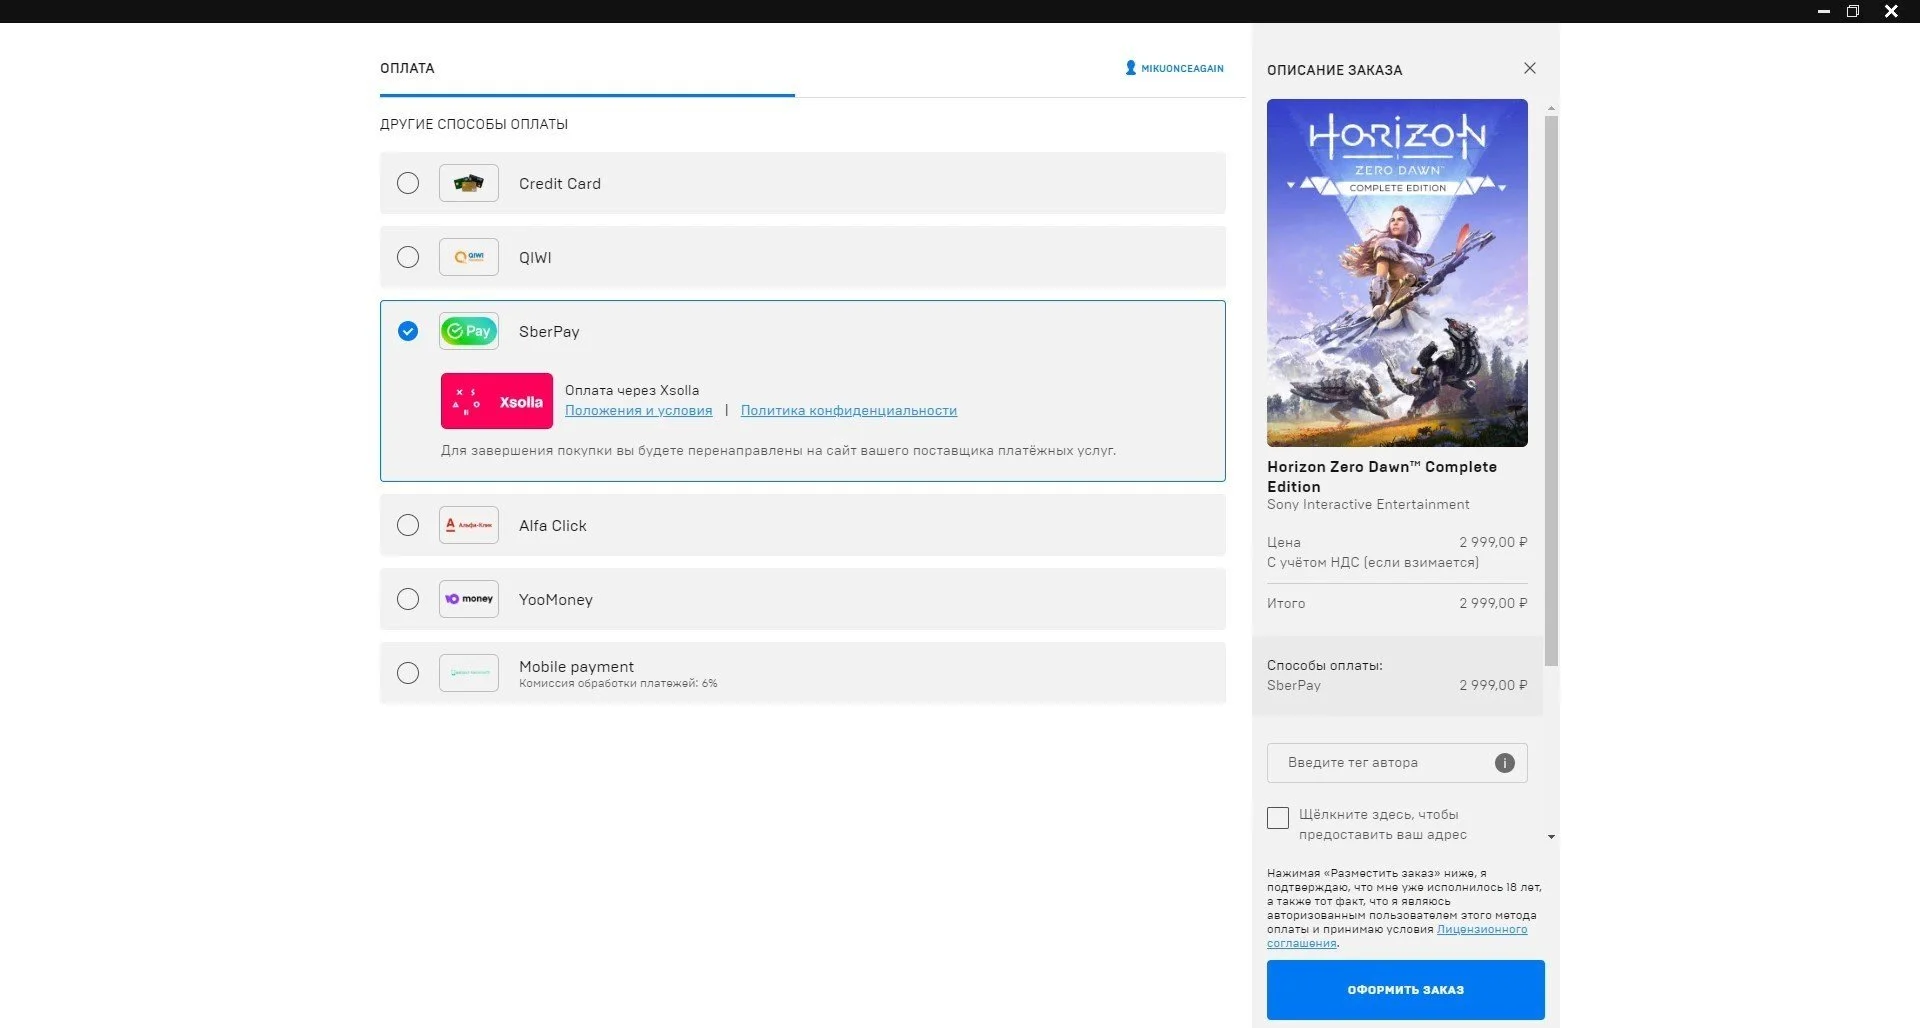This screenshot has height=1028, width=1920.
Task: Open the Оплата tab
Action: click(x=407, y=68)
